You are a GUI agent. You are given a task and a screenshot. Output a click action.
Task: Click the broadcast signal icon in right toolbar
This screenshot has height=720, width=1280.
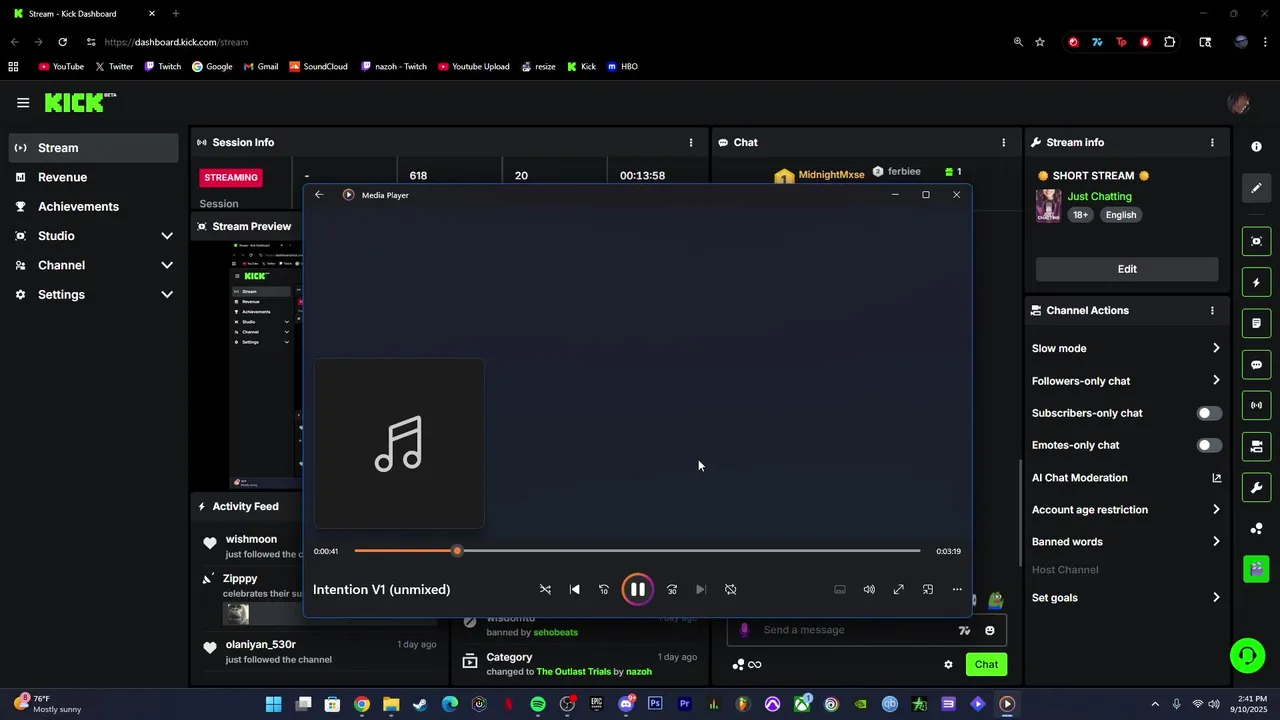coord(1257,406)
